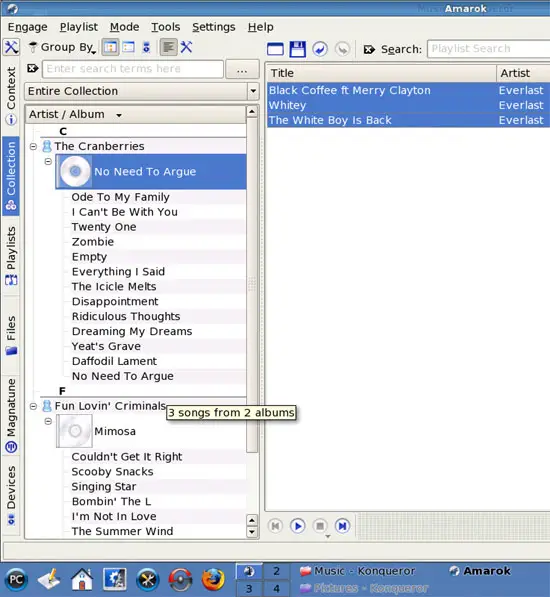This screenshot has width=550, height=597.
Task: Switch to the Magnatune sidebar tab
Action: (x=11, y=416)
